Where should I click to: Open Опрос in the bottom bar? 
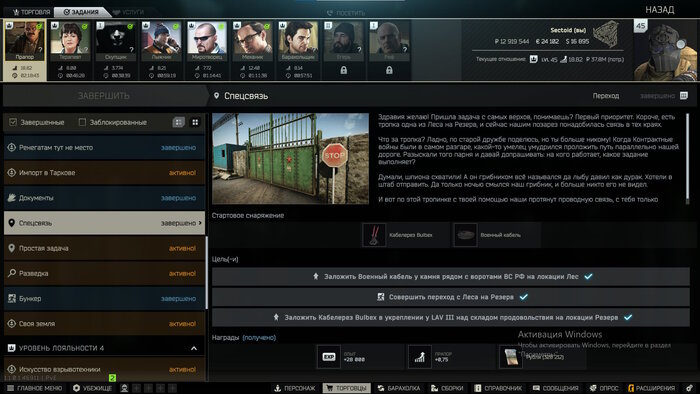(x=604, y=388)
